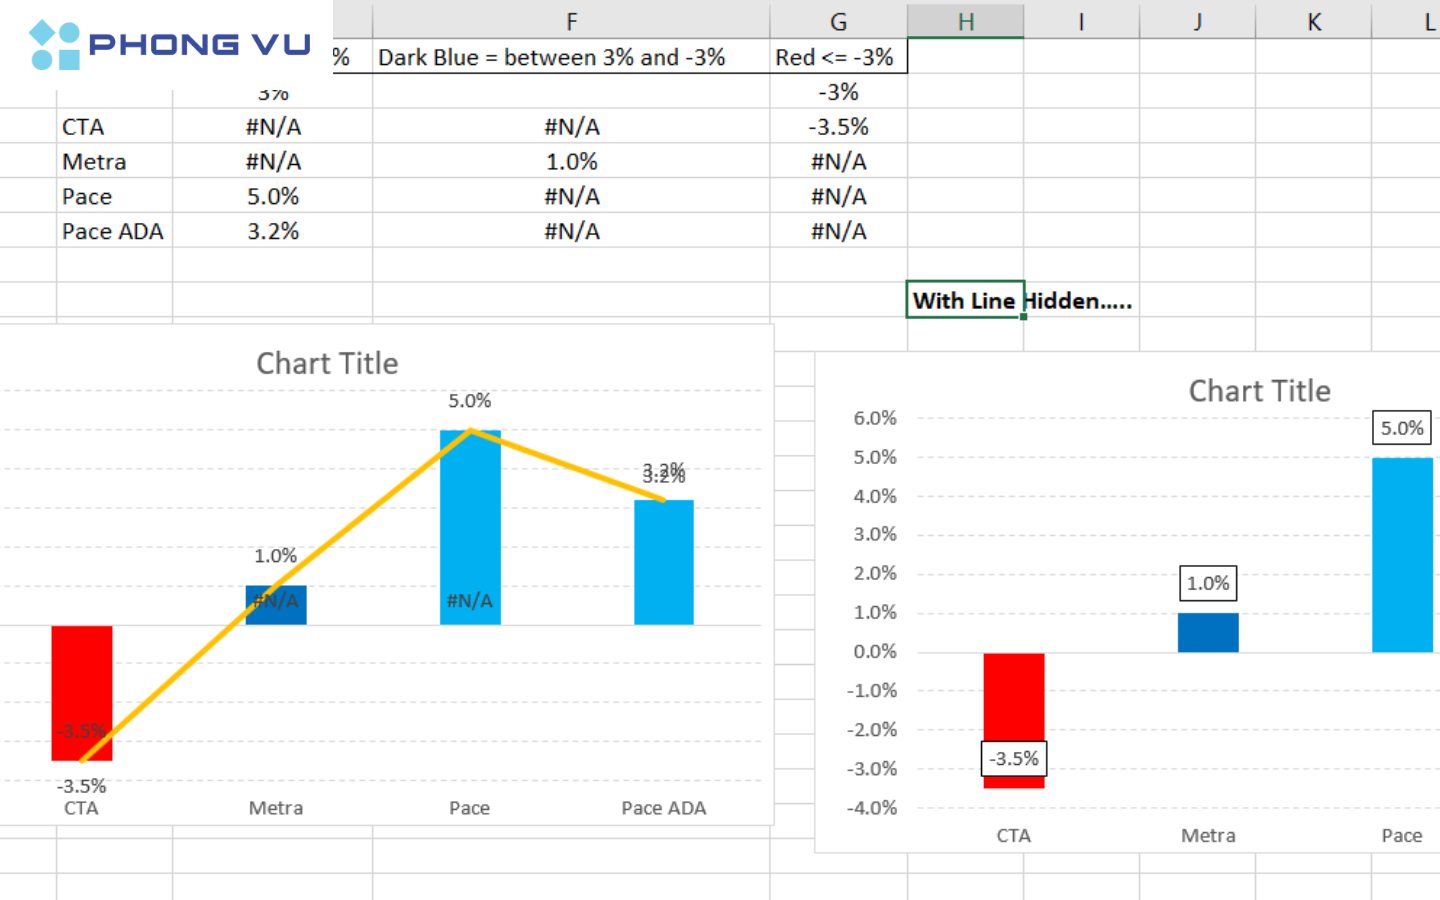Select column K header

tap(1313, 21)
